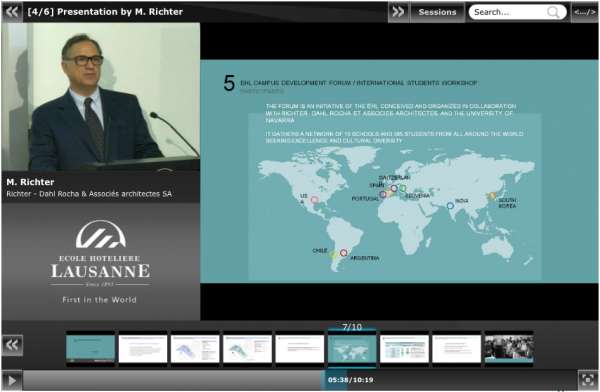
Task: Open the fourth slide thumbnail
Action: (x=248, y=348)
